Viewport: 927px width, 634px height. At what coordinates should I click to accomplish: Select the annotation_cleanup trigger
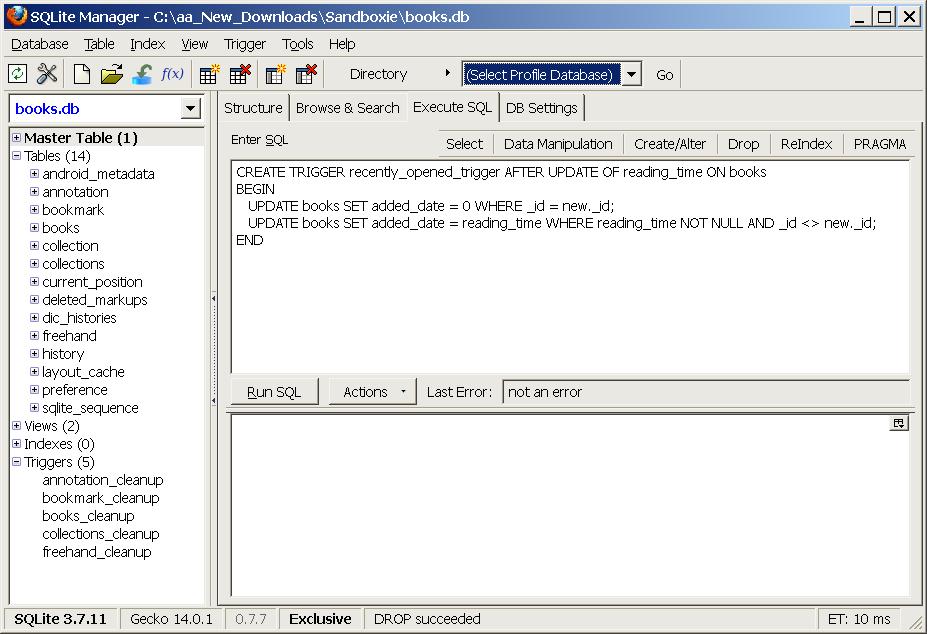click(102, 480)
